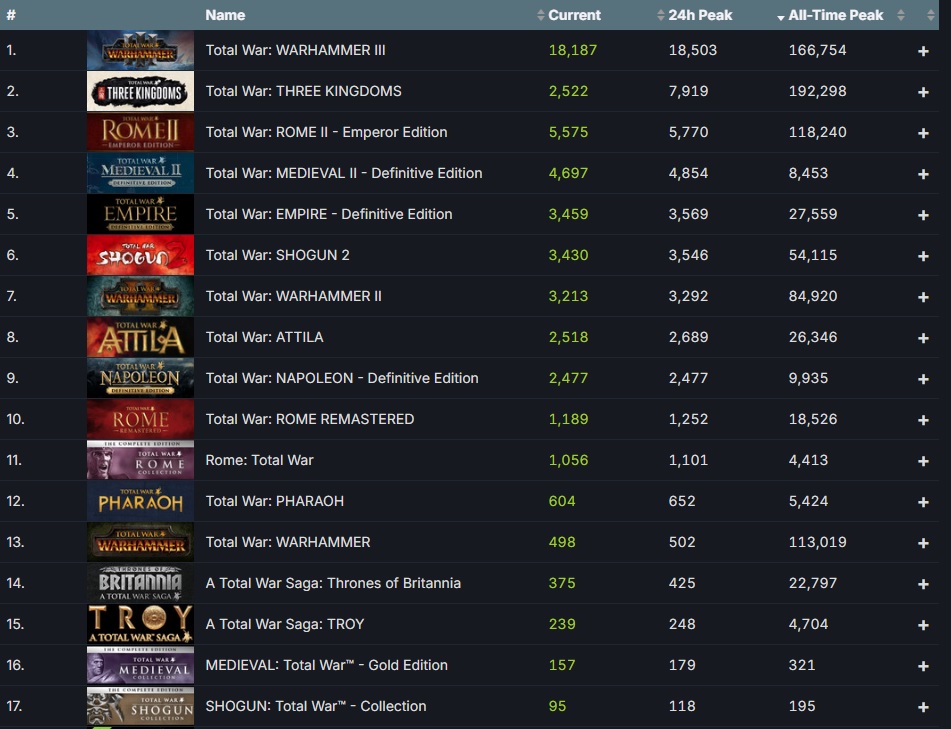The width and height of the screenshot is (951, 729).
Task: Click the plus icon for MEDIEVAL: Total War Gold Edition
Action: pyautogui.click(x=923, y=666)
